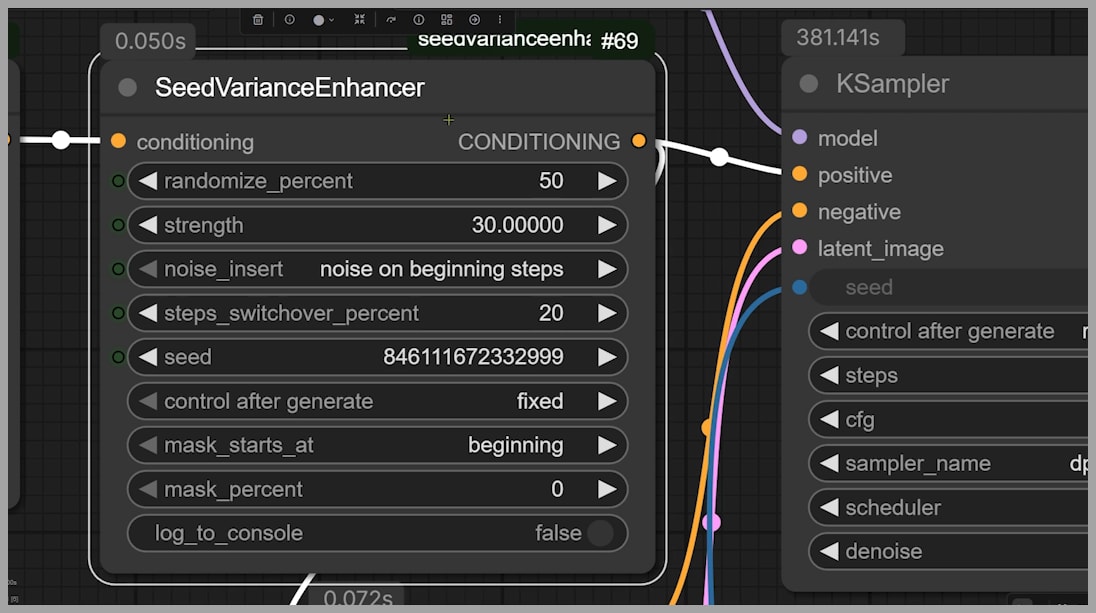Click the collapse node arrows icon

point(360,19)
